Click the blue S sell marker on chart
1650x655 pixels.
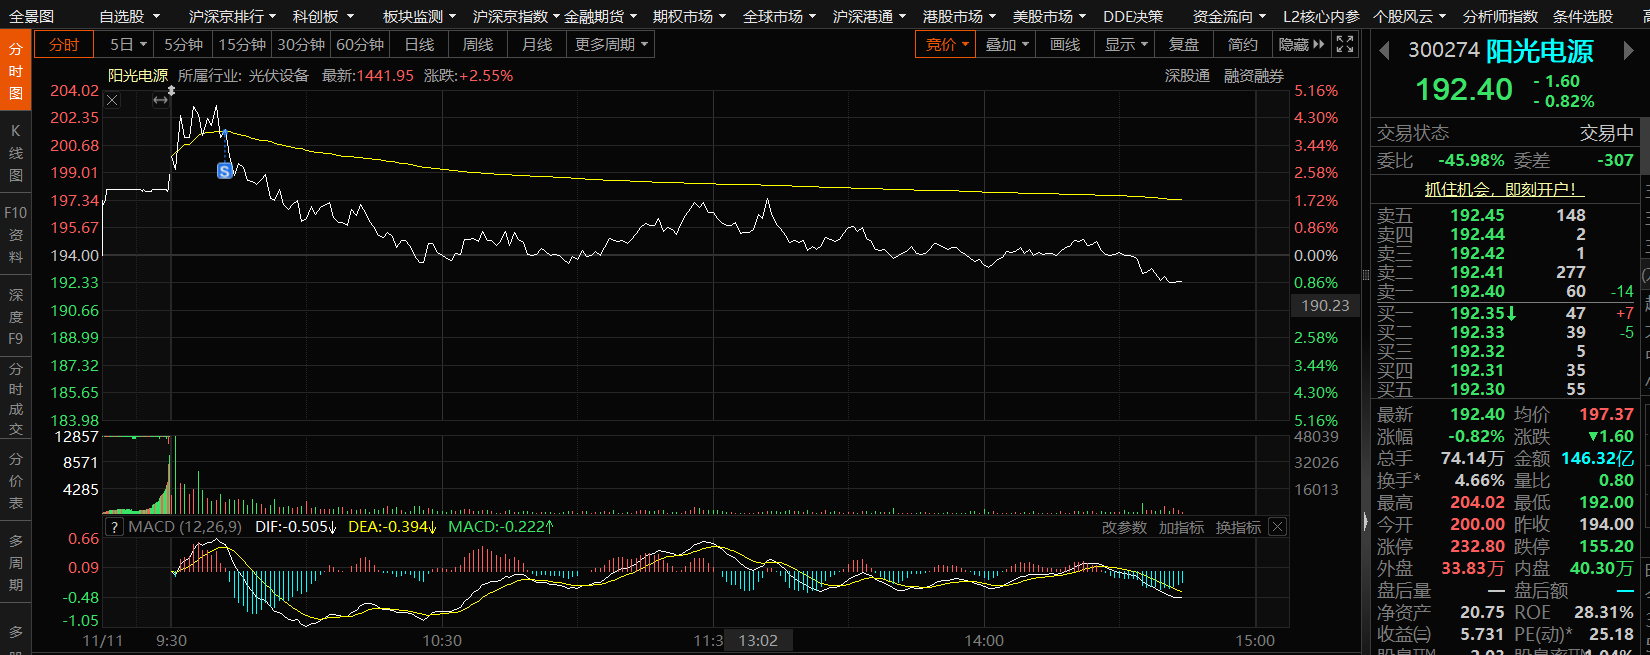tap(224, 171)
